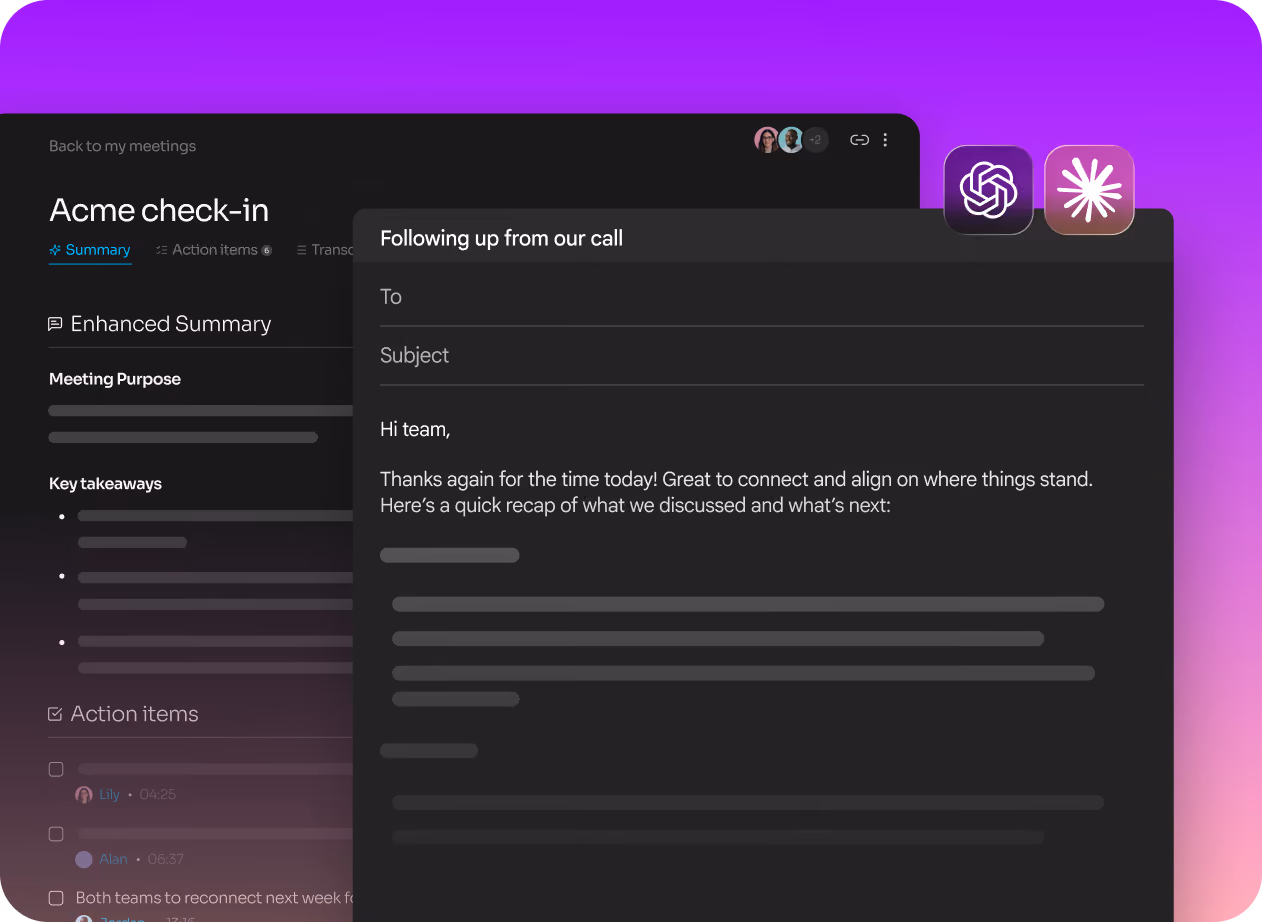
Task: Show the +2 additional participants badge
Action: coord(815,140)
